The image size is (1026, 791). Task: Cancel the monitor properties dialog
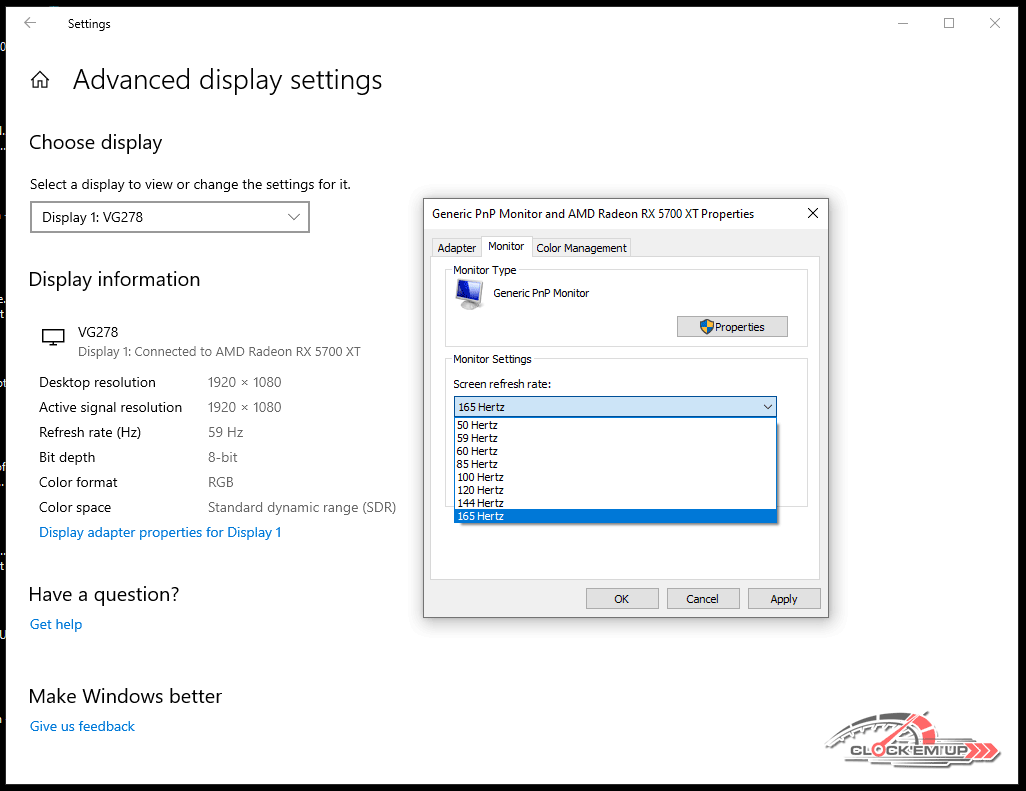coord(702,599)
